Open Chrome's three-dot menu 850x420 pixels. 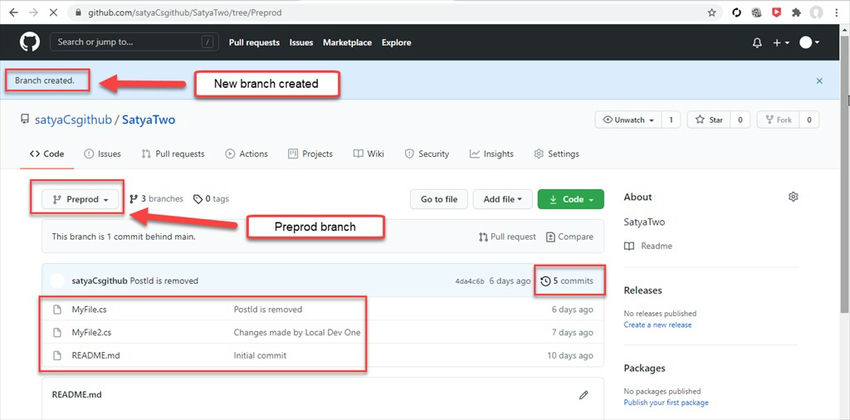coord(838,12)
